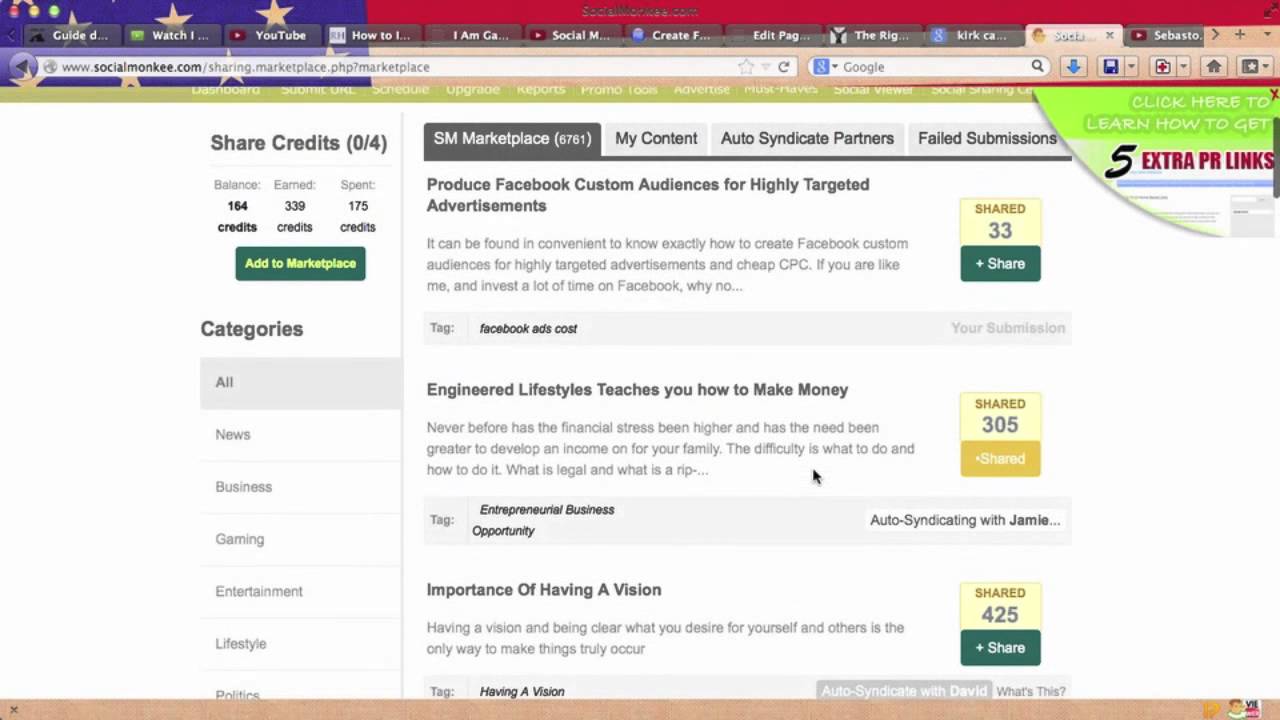Screen dimensions: 1280x720
Task: Click Auto-Syndicating with Jamie... link
Action: click(965, 520)
